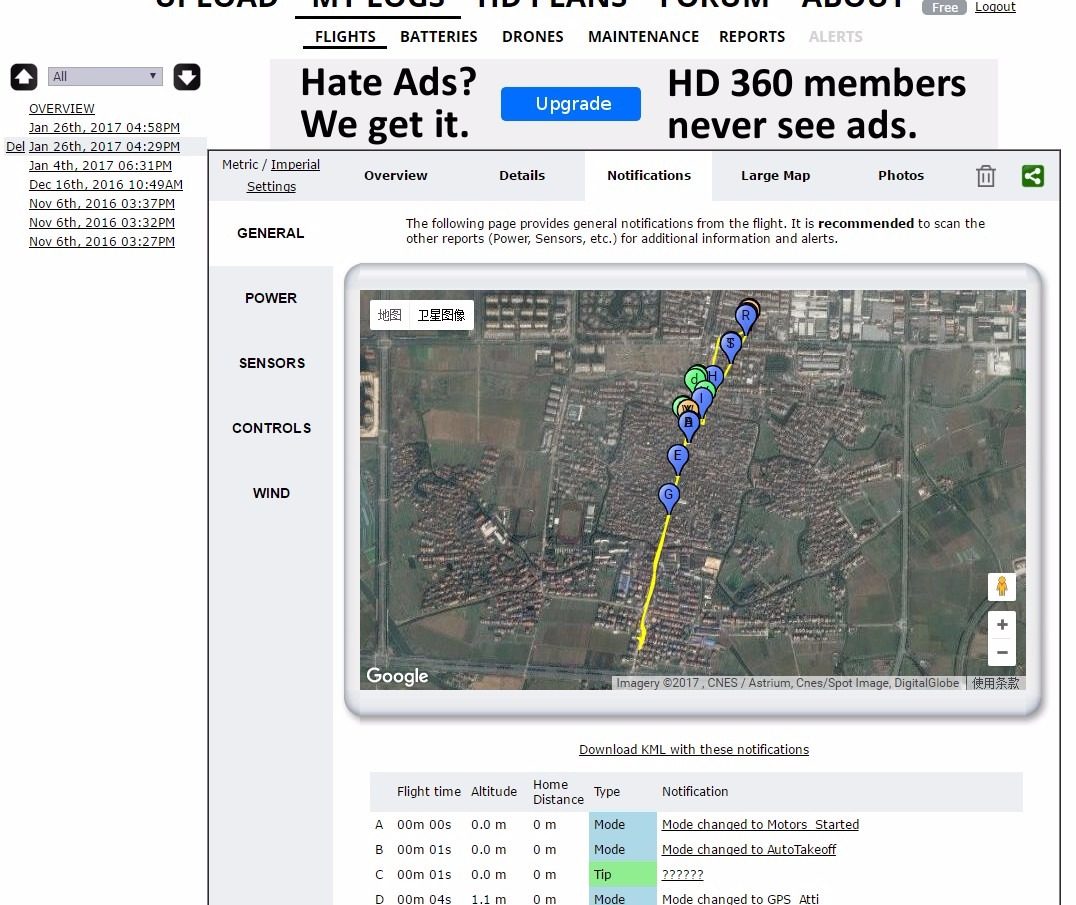The image size is (1076, 905).
Task: Open the DRONES tab
Action: tap(533, 37)
